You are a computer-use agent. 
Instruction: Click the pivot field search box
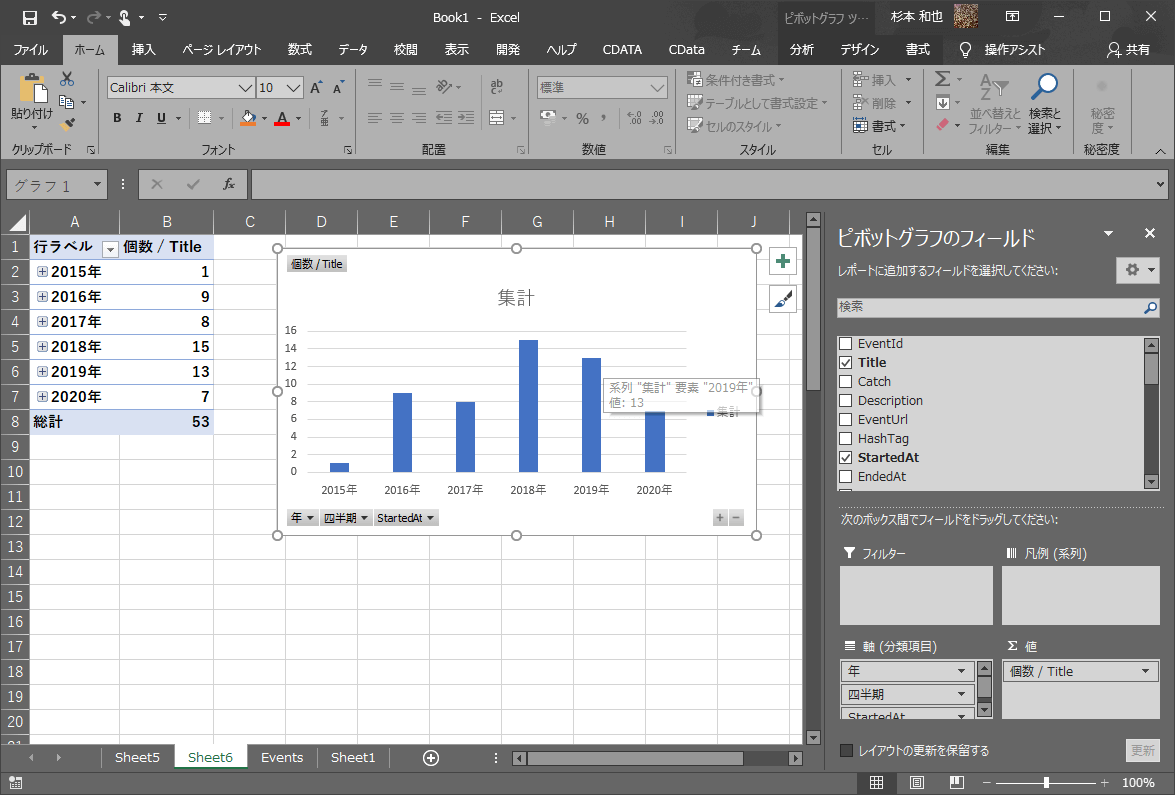pyautogui.click(x=990, y=307)
